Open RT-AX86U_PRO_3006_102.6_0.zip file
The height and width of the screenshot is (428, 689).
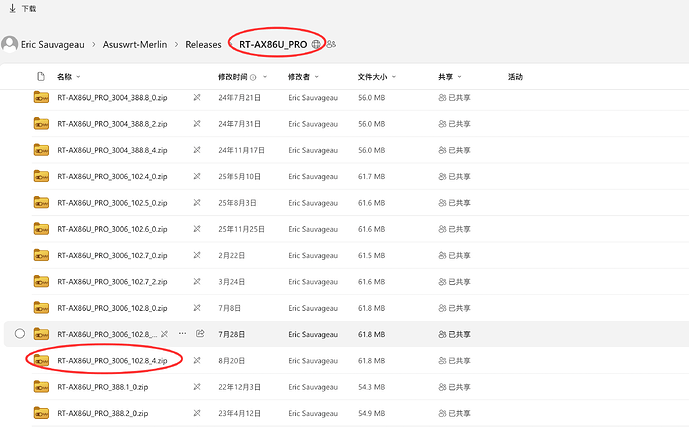click(112, 229)
